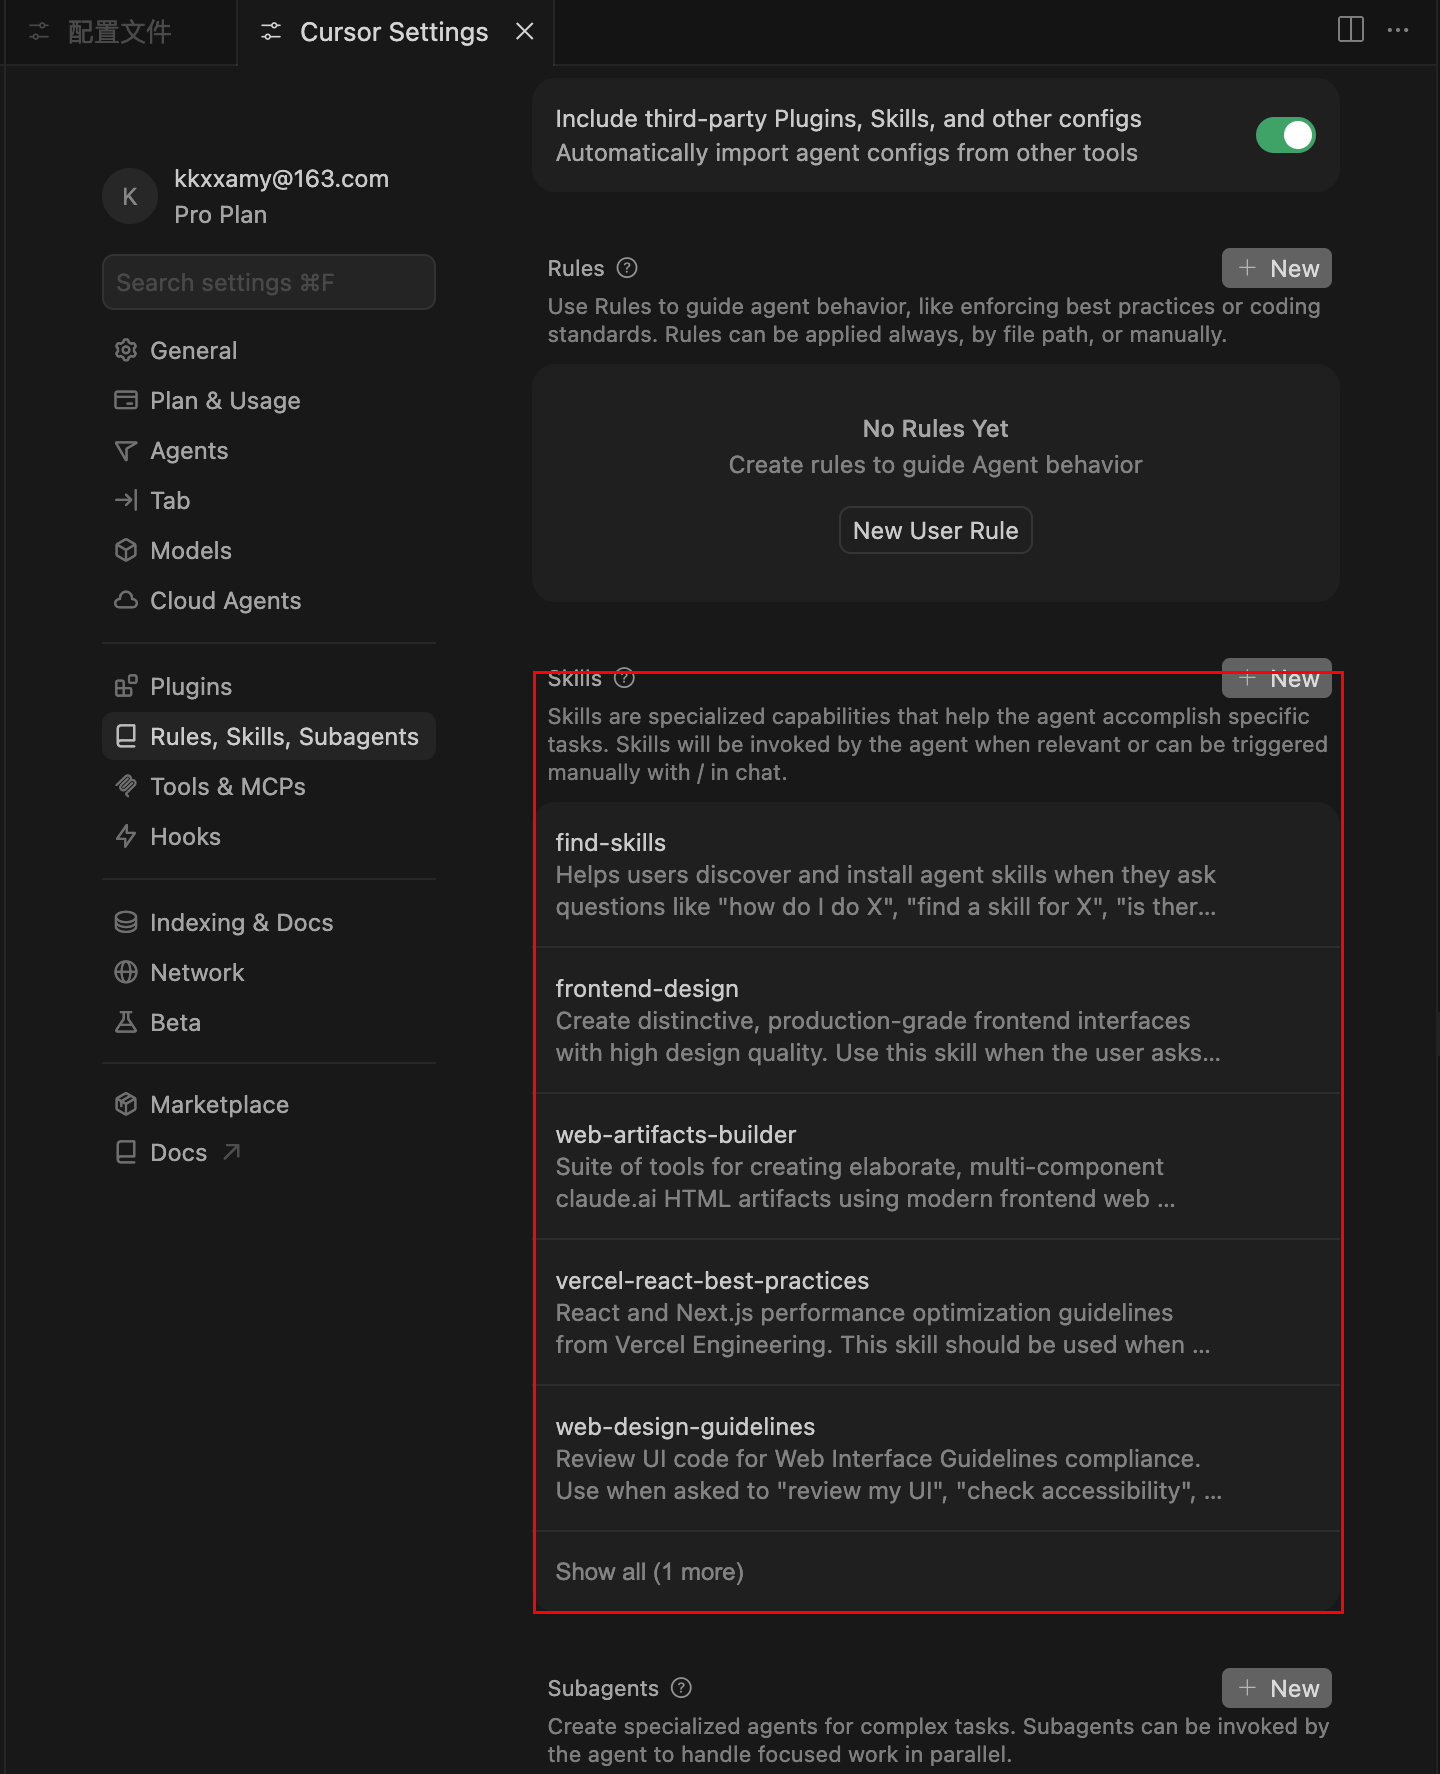The height and width of the screenshot is (1774, 1440).
Task: Click the New User Rule button
Action: [x=936, y=530]
